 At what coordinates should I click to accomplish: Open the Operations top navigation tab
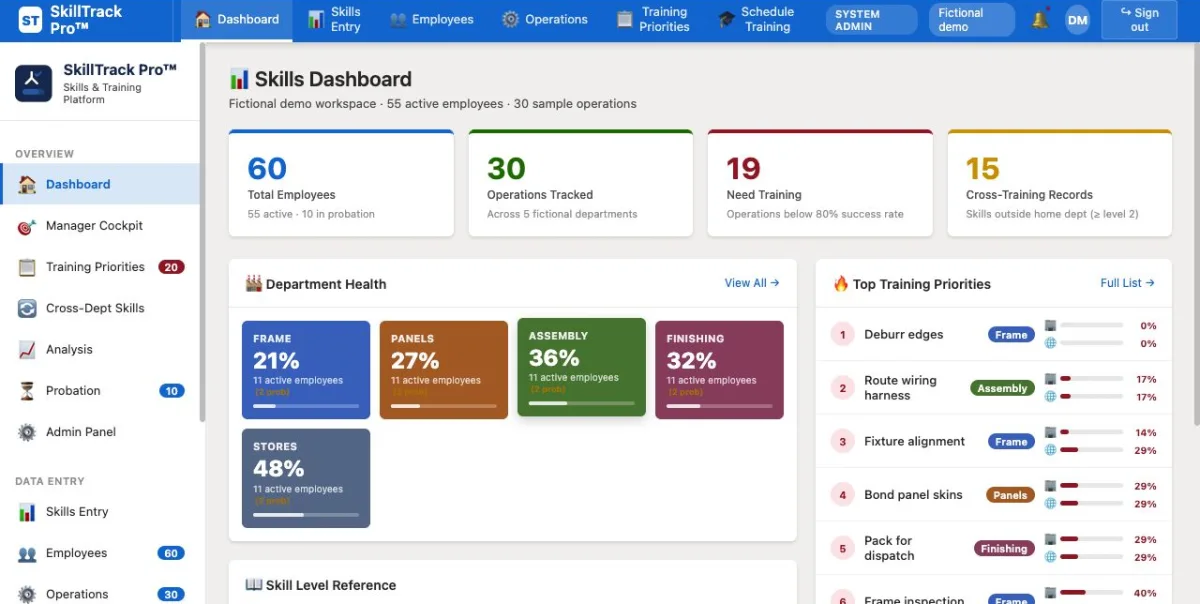pyautogui.click(x=545, y=20)
